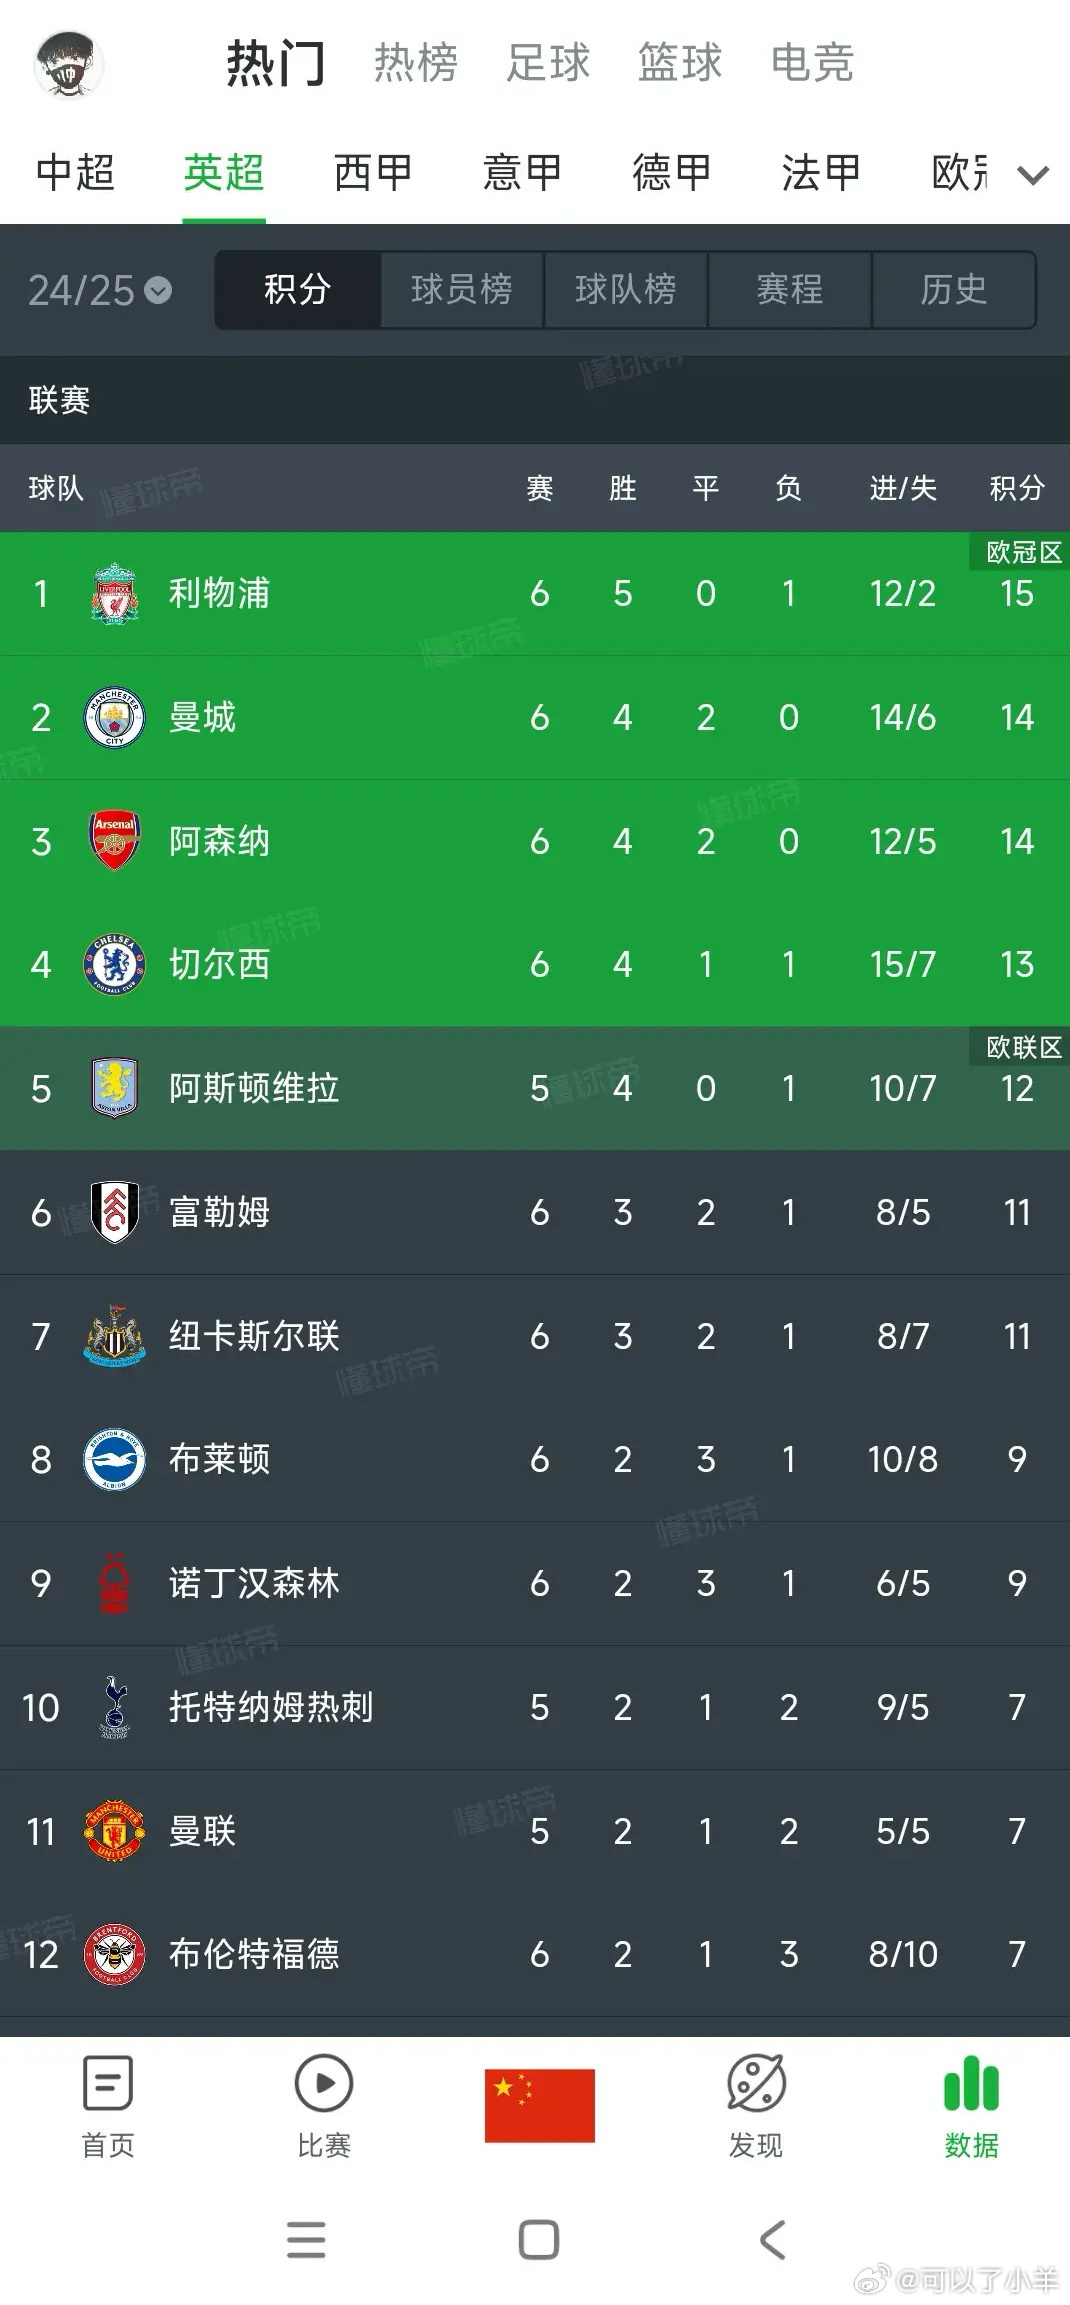
Task: Open Liverpool club crest
Action: (114, 594)
